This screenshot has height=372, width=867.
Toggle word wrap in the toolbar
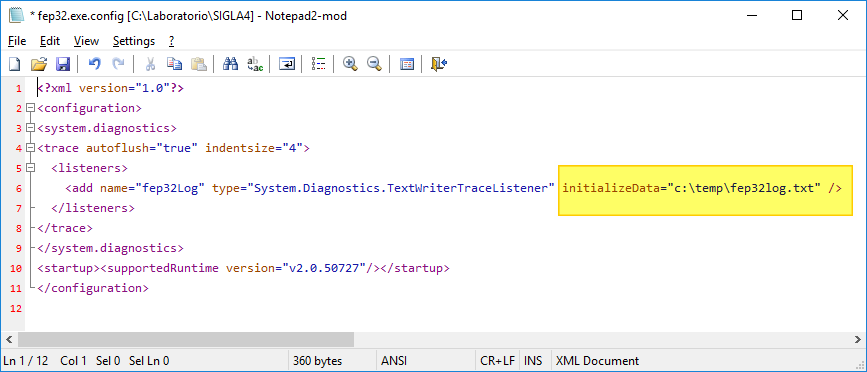pyautogui.click(x=286, y=64)
